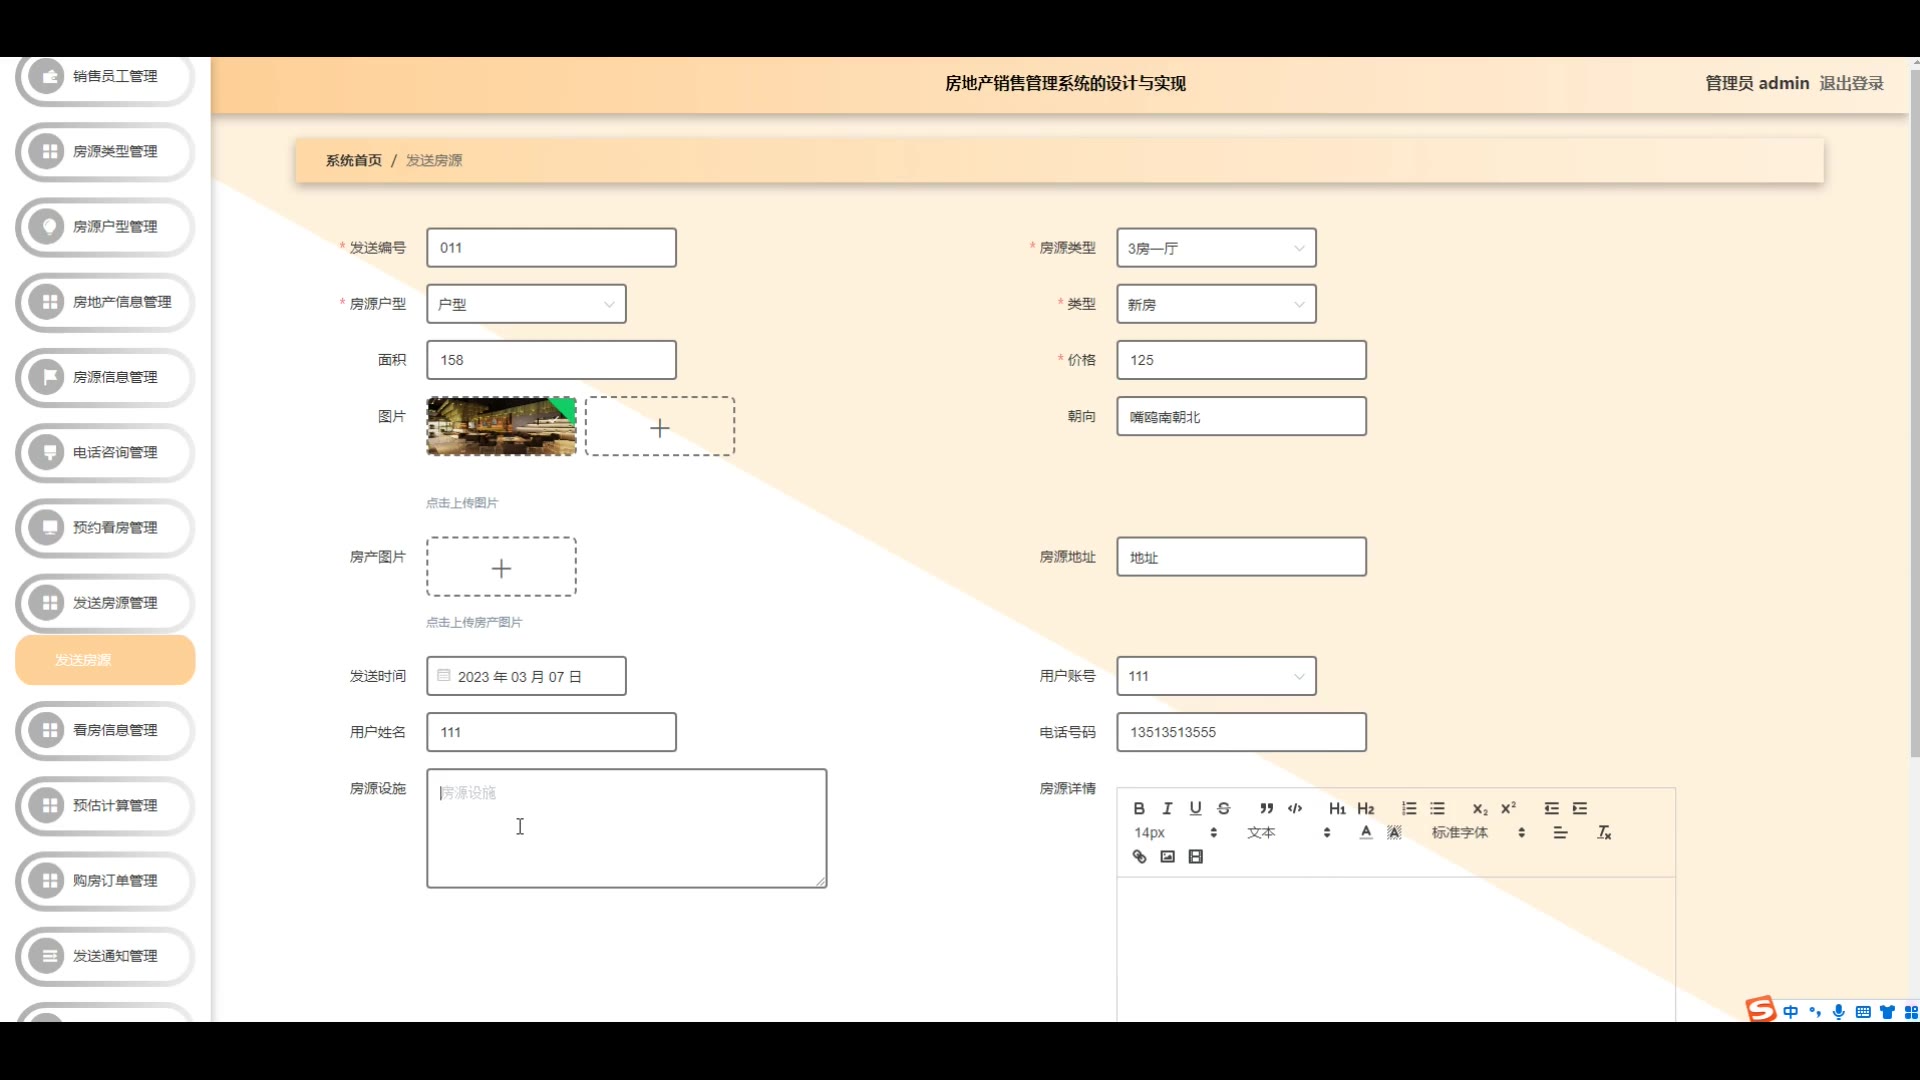Image resolution: width=1920 pixels, height=1080 pixels.
Task: Toggle subscript formatting
Action: (1479, 808)
